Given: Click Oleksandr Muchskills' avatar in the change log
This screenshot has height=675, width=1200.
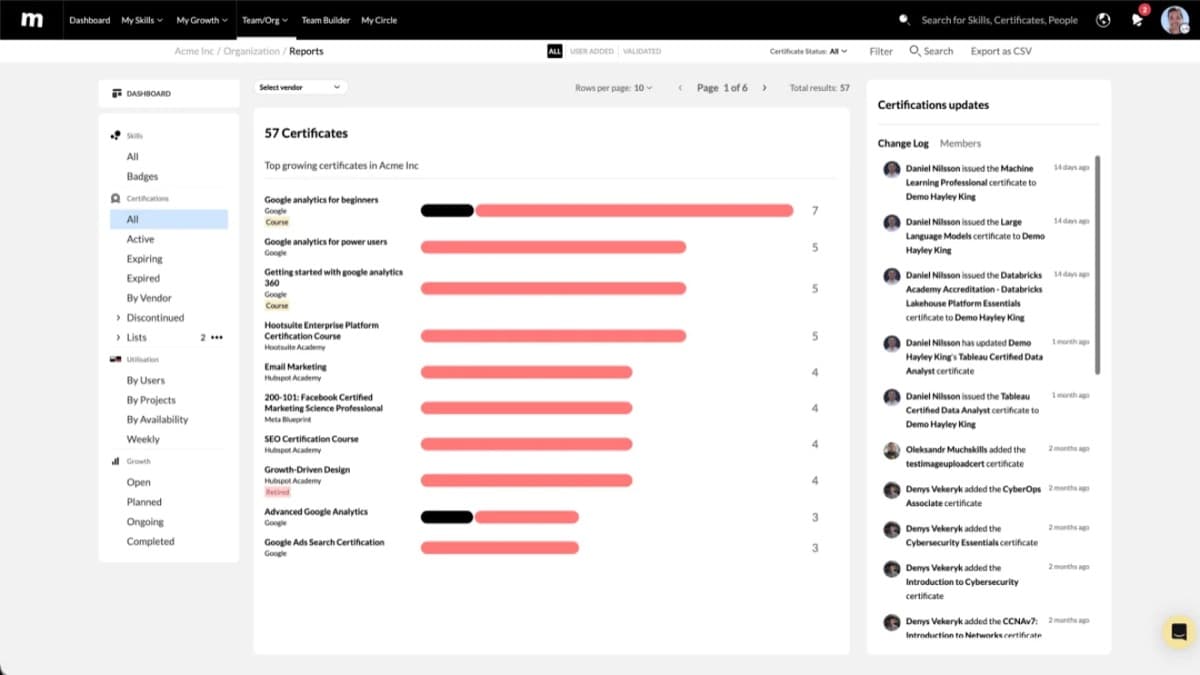Looking at the screenshot, I should click(891, 450).
